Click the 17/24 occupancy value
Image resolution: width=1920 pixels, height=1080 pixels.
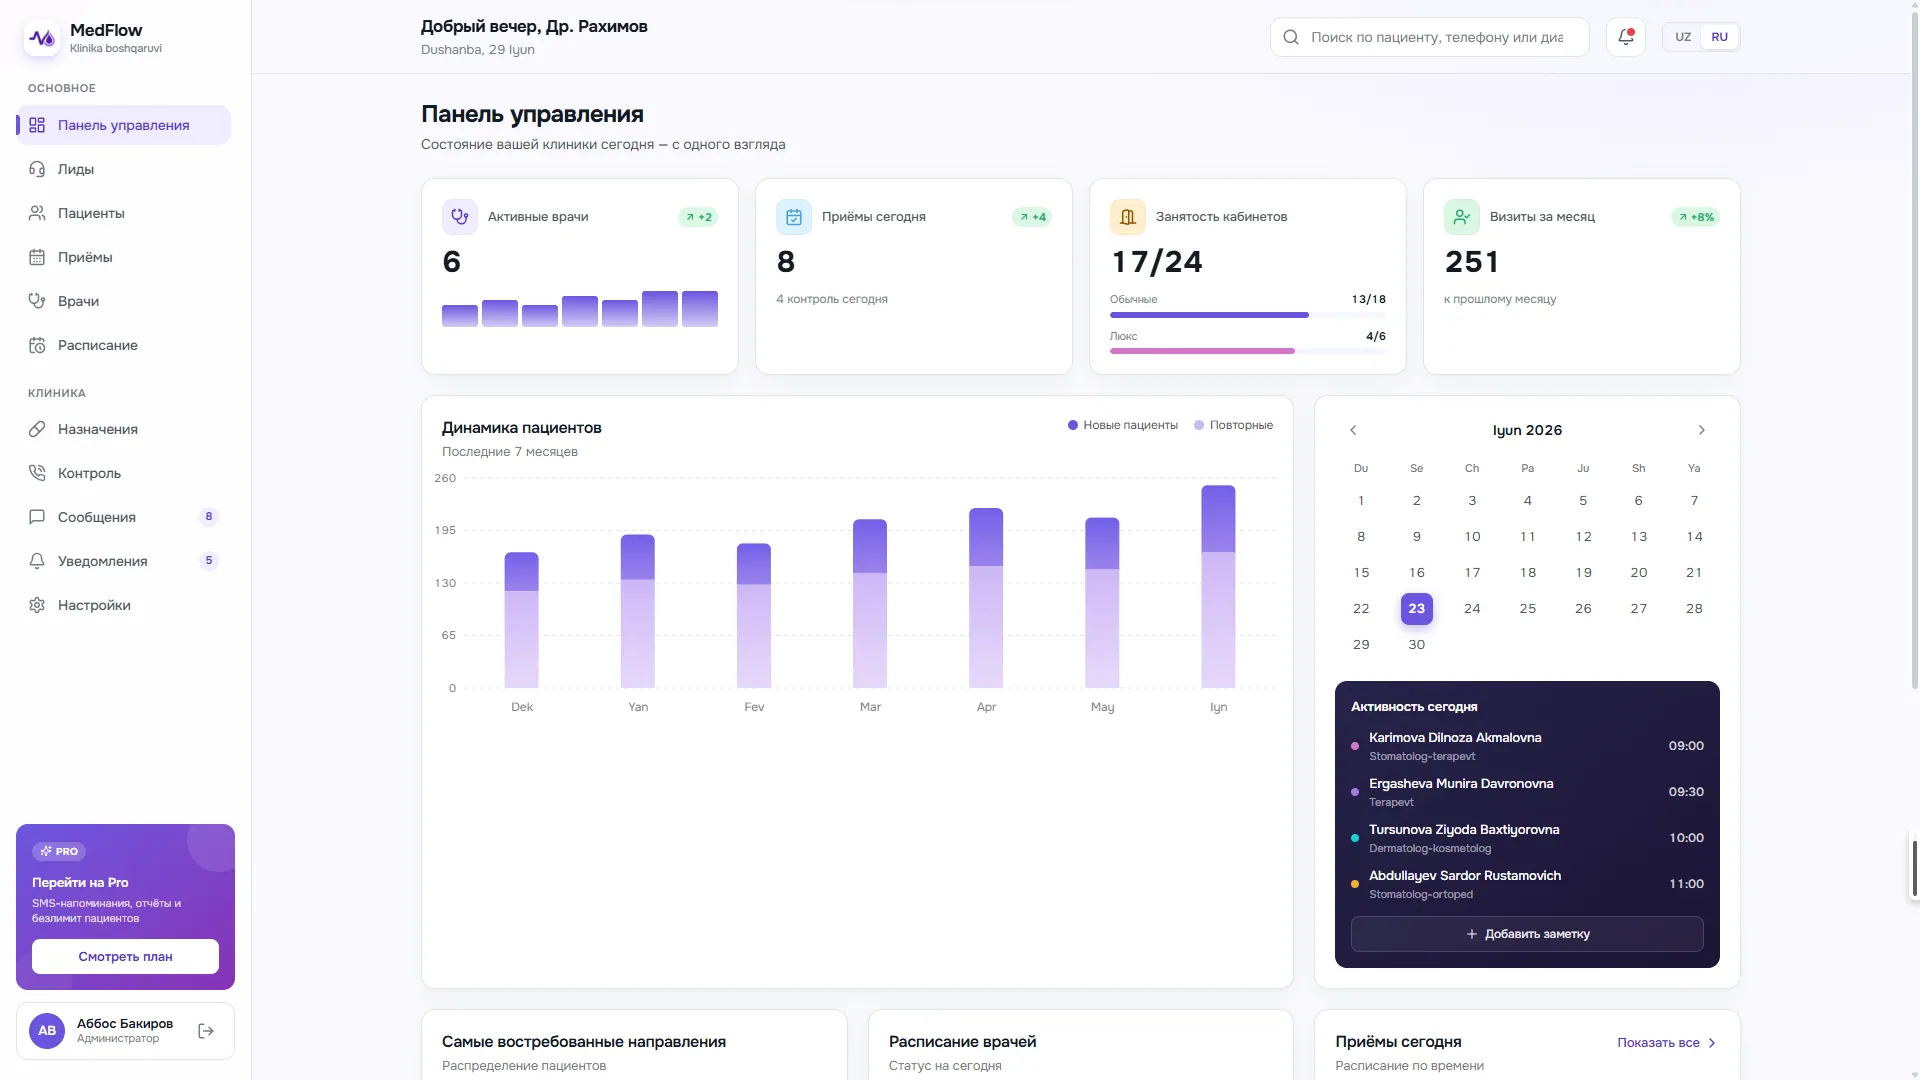tap(1157, 262)
